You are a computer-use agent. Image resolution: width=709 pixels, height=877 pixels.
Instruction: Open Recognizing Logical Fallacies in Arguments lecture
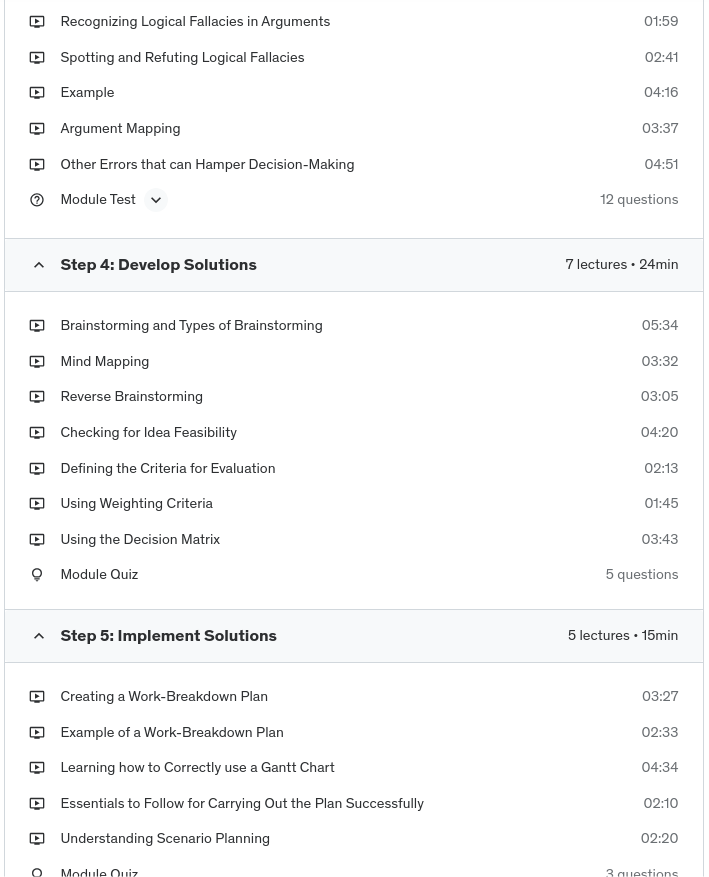click(195, 22)
